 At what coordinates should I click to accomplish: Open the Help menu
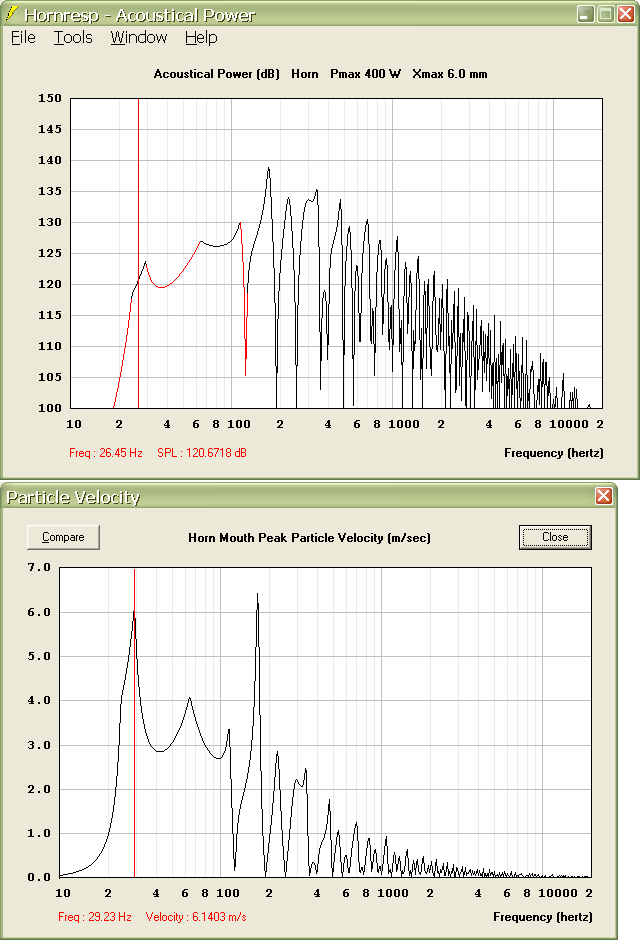(201, 38)
